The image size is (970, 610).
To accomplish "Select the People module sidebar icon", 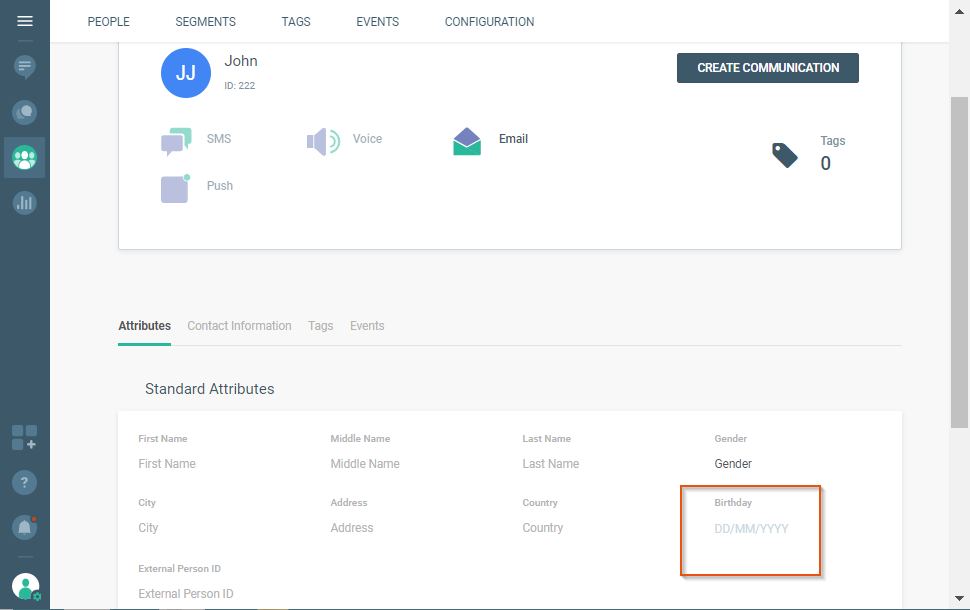I will click(x=25, y=158).
